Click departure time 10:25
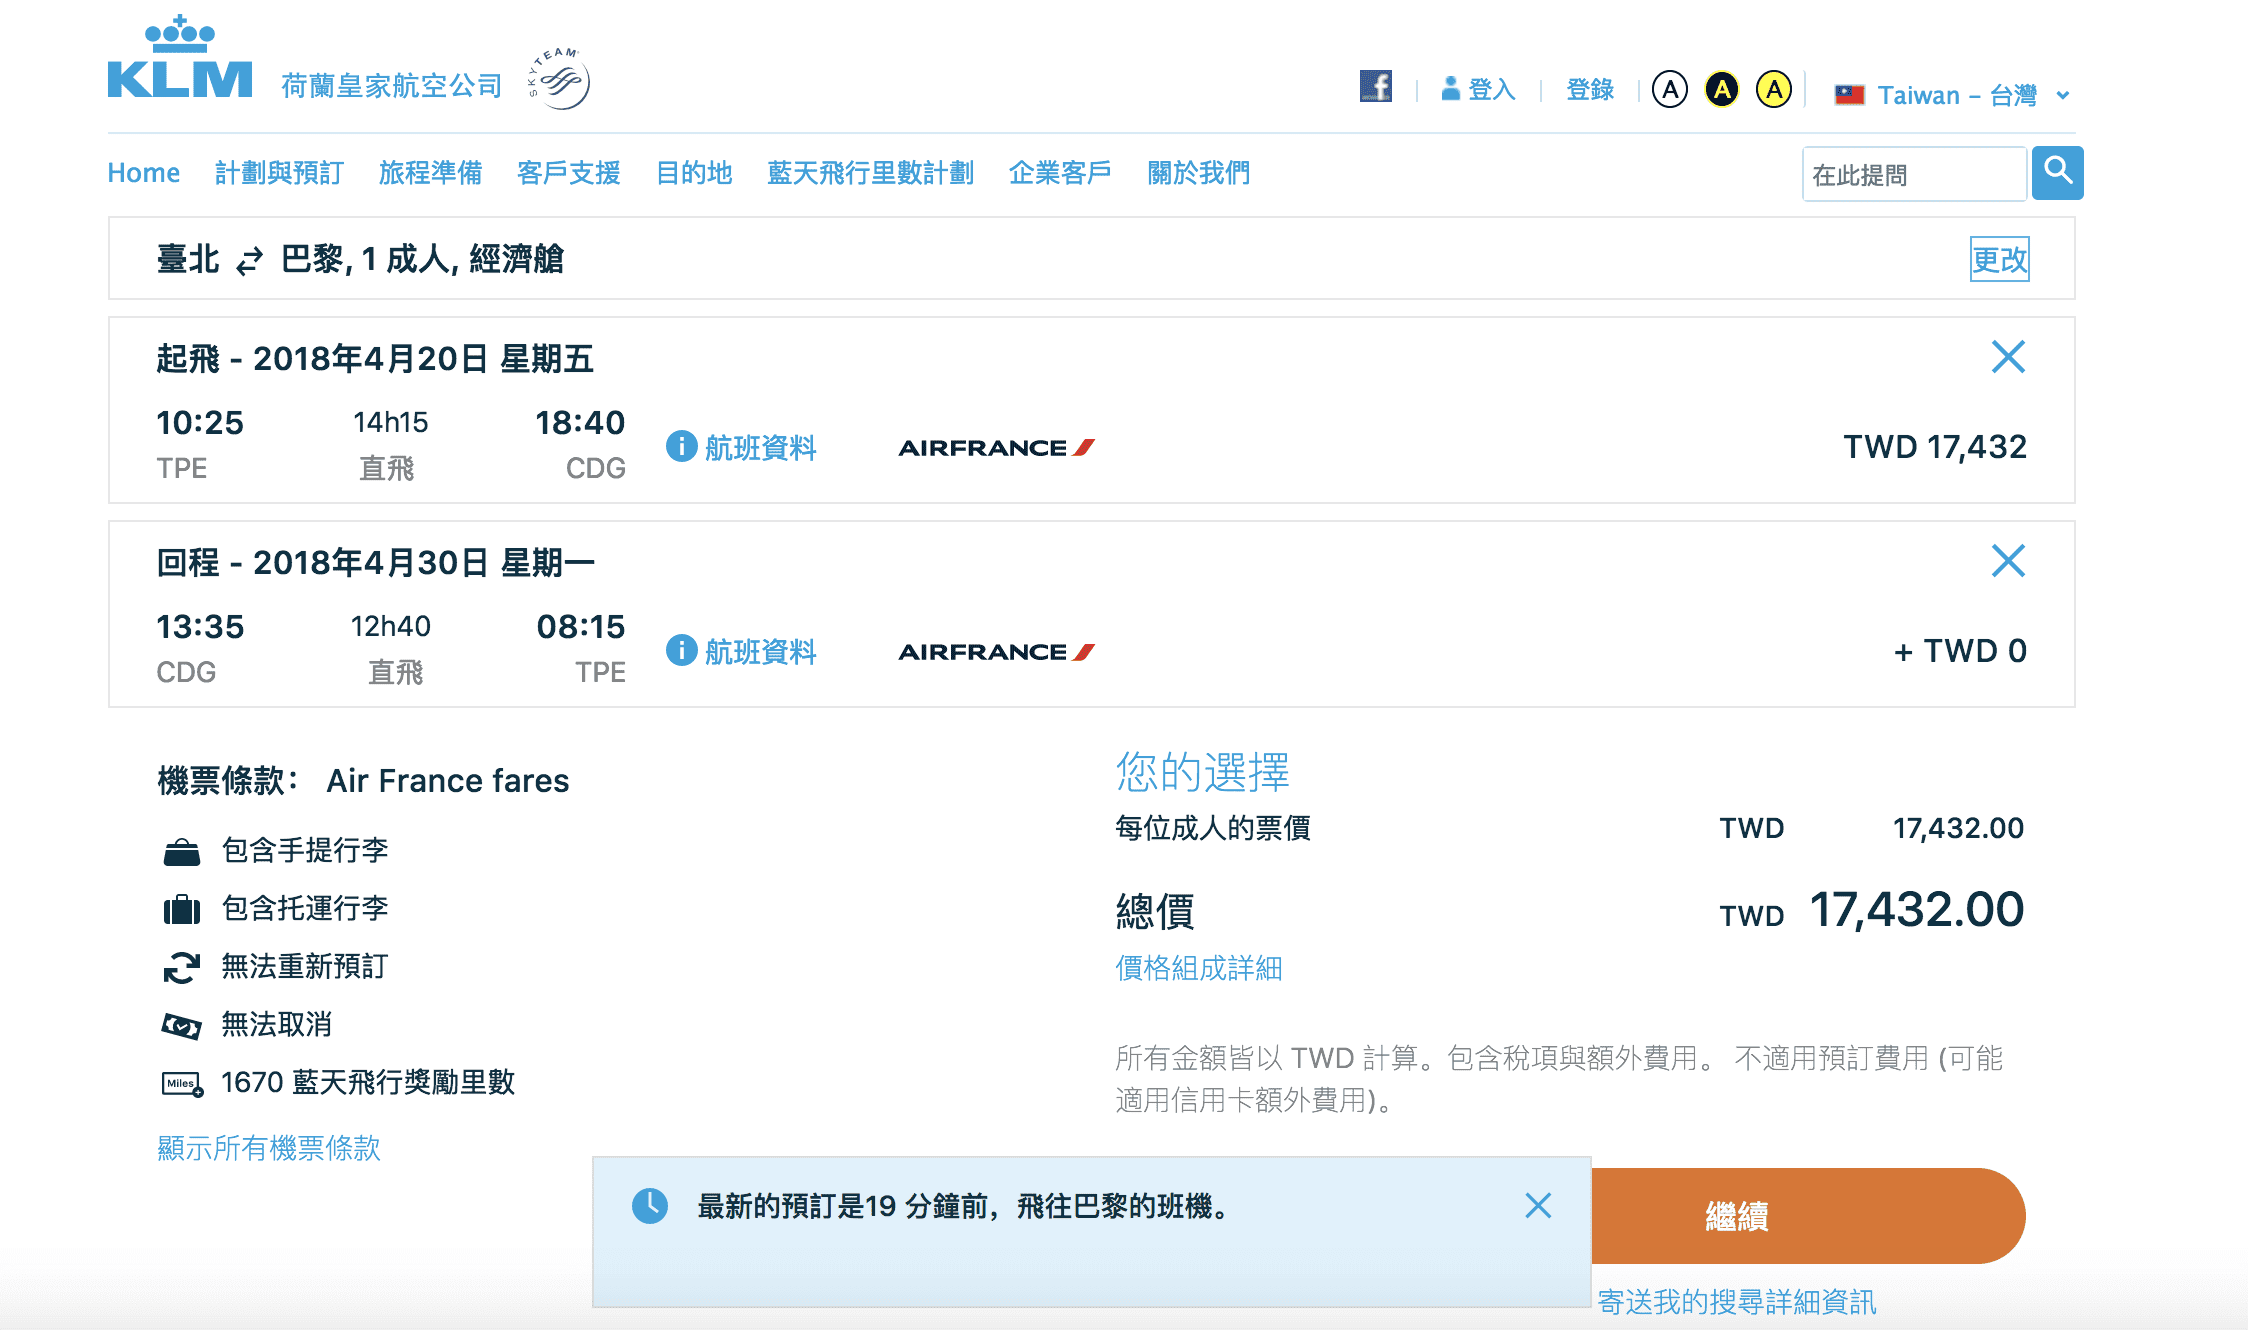This screenshot has height=1330, width=2248. [200, 423]
